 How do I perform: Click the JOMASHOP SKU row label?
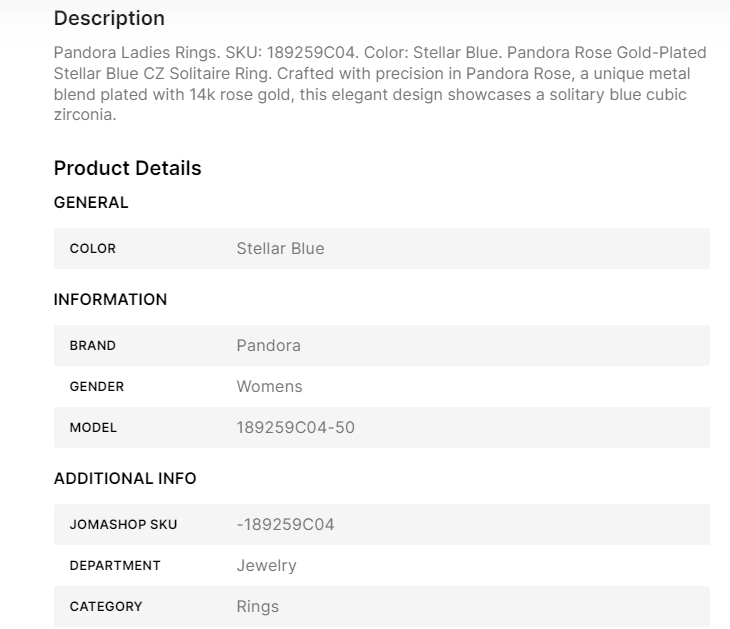[x=123, y=525]
